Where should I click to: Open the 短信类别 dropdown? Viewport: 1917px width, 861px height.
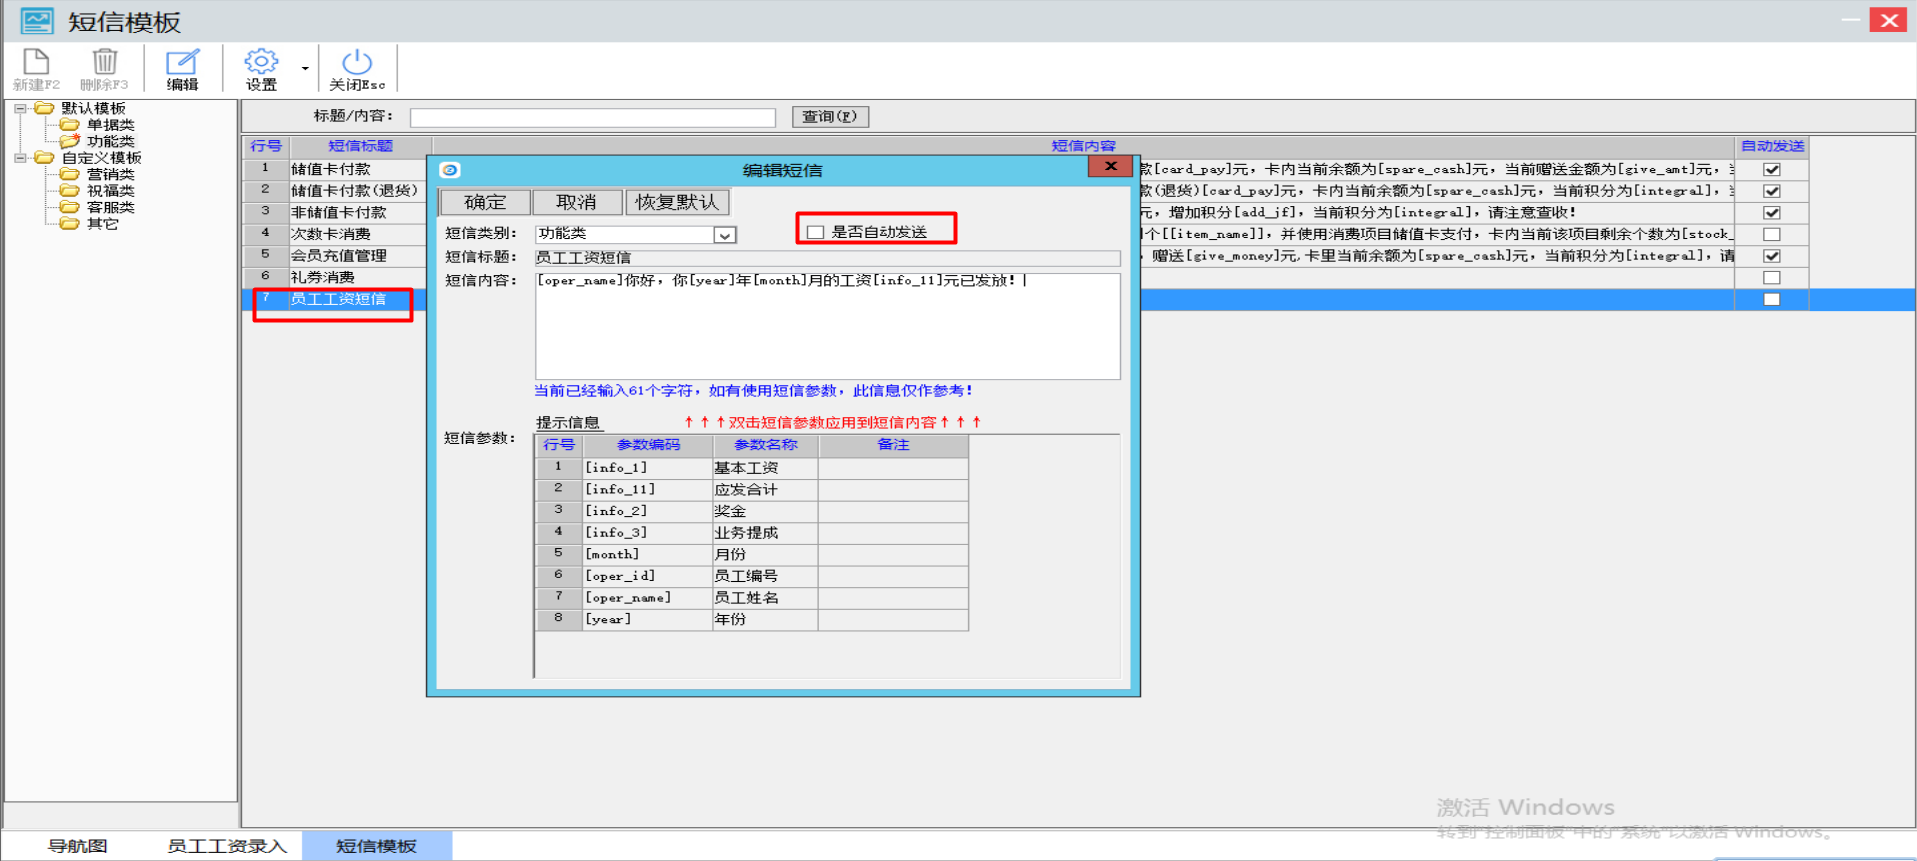click(724, 235)
